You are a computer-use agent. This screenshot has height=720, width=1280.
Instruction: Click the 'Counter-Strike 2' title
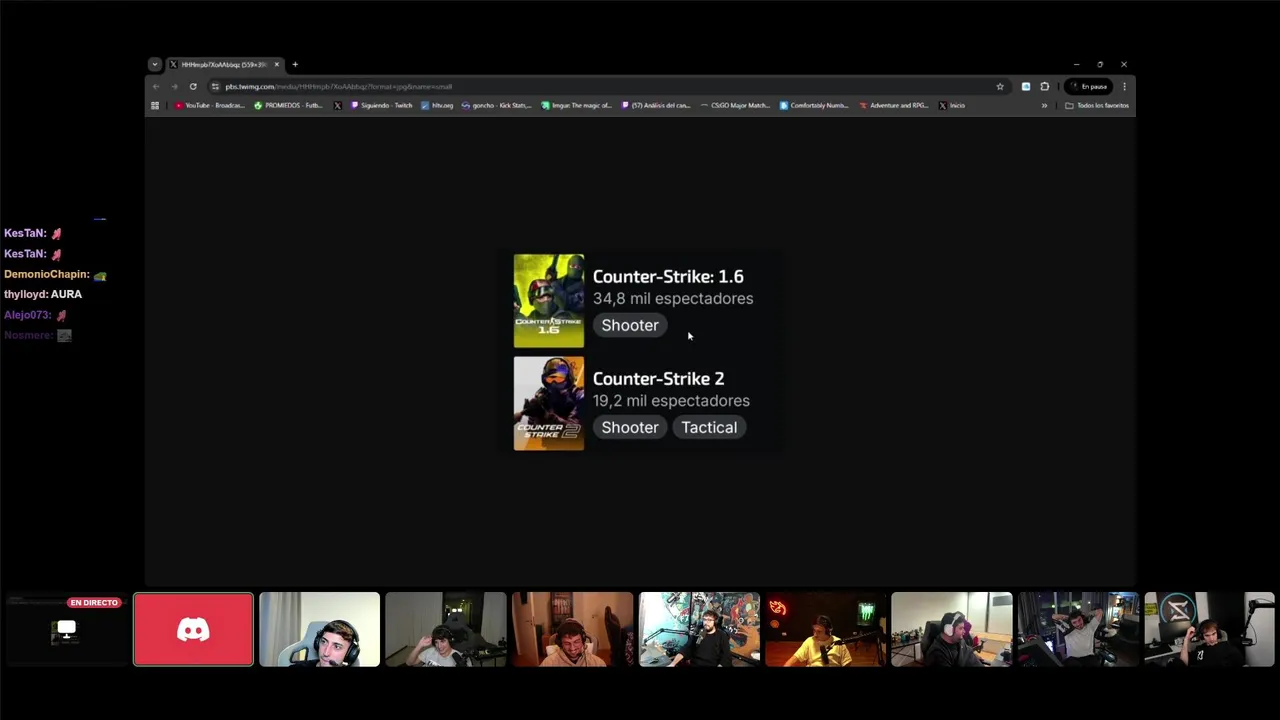[658, 379]
